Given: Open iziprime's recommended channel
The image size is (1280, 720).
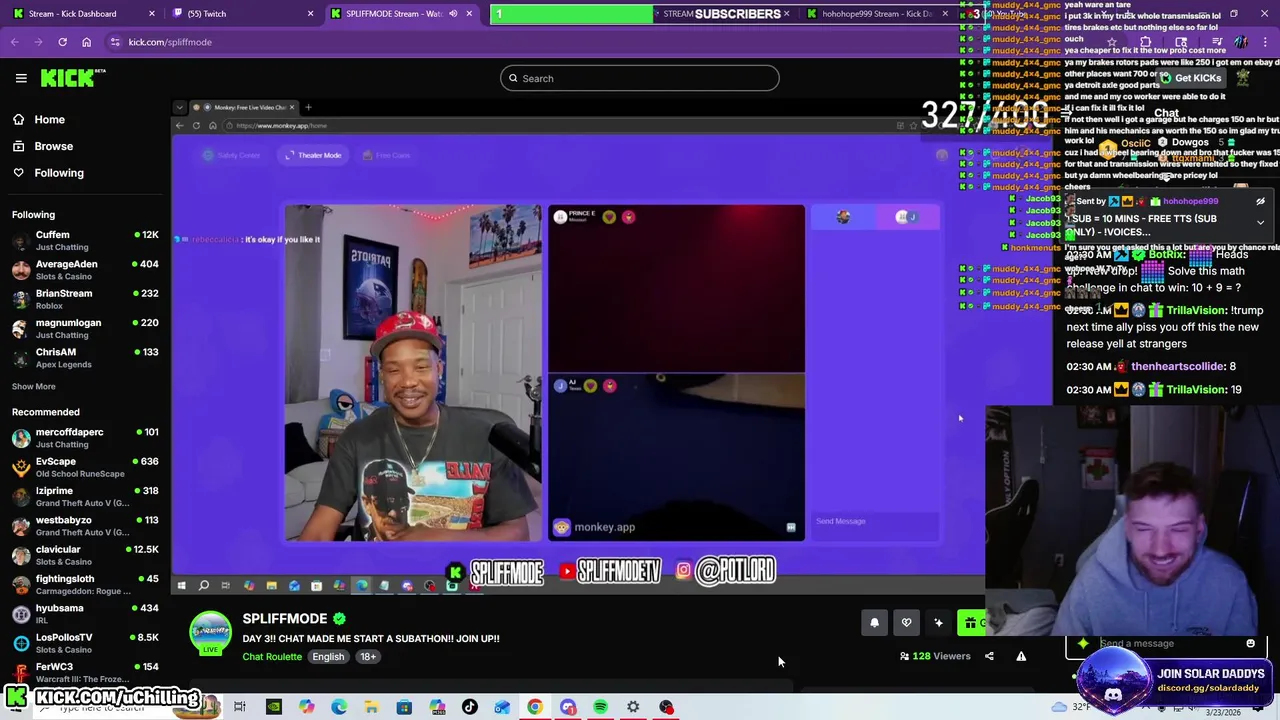Looking at the screenshot, I should (85, 497).
